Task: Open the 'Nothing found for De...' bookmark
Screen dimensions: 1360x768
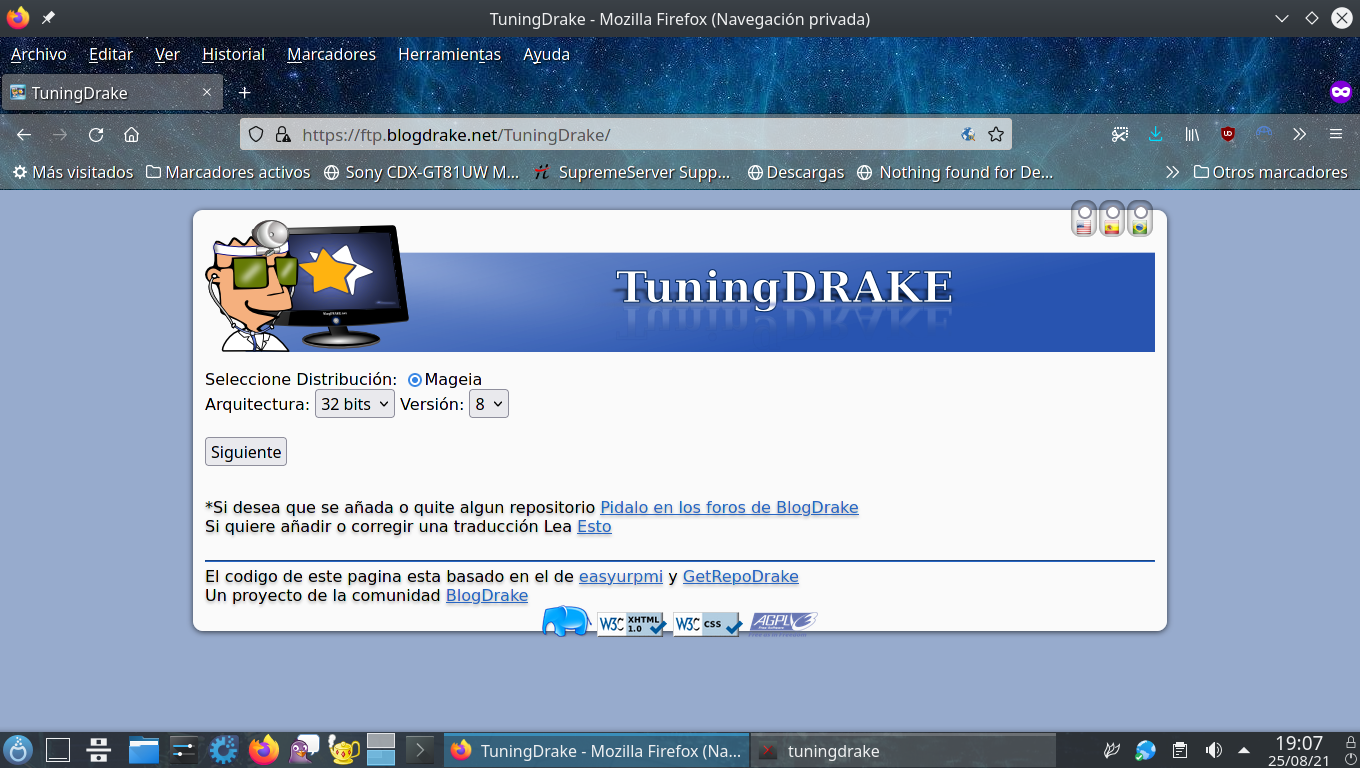Action: click(x=956, y=172)
